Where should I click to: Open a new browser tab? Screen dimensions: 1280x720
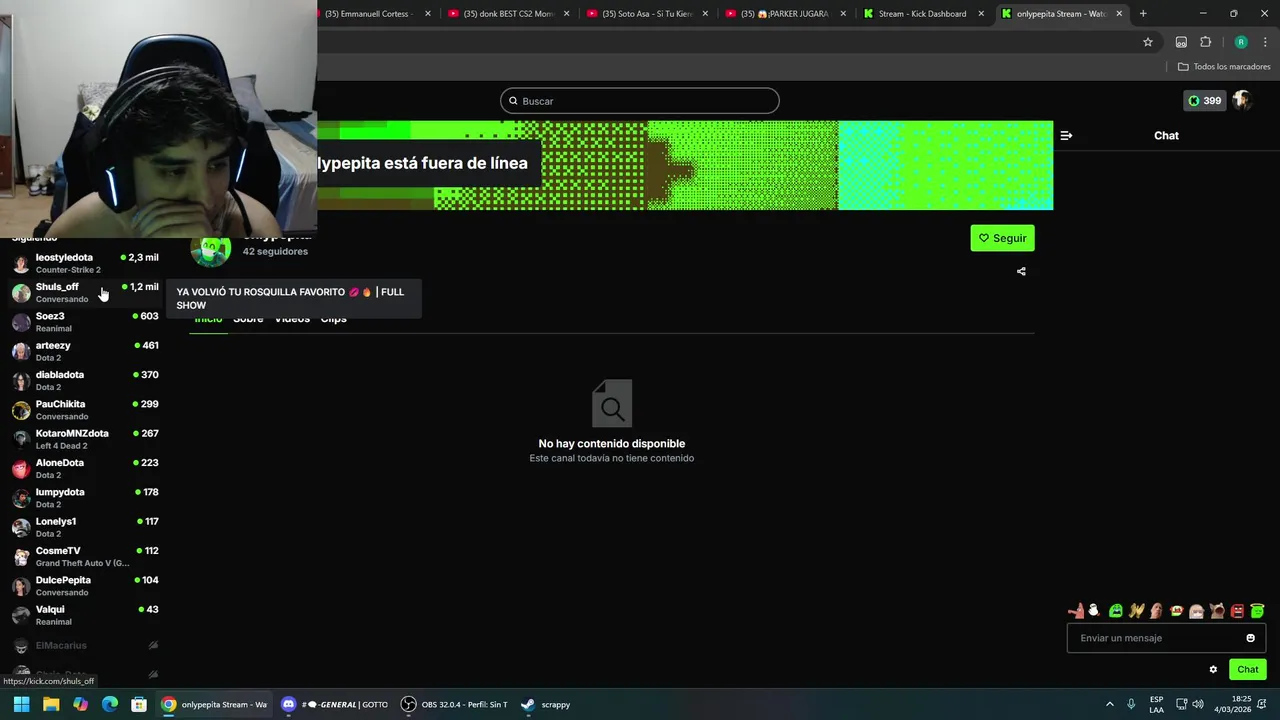point(1143,13)
